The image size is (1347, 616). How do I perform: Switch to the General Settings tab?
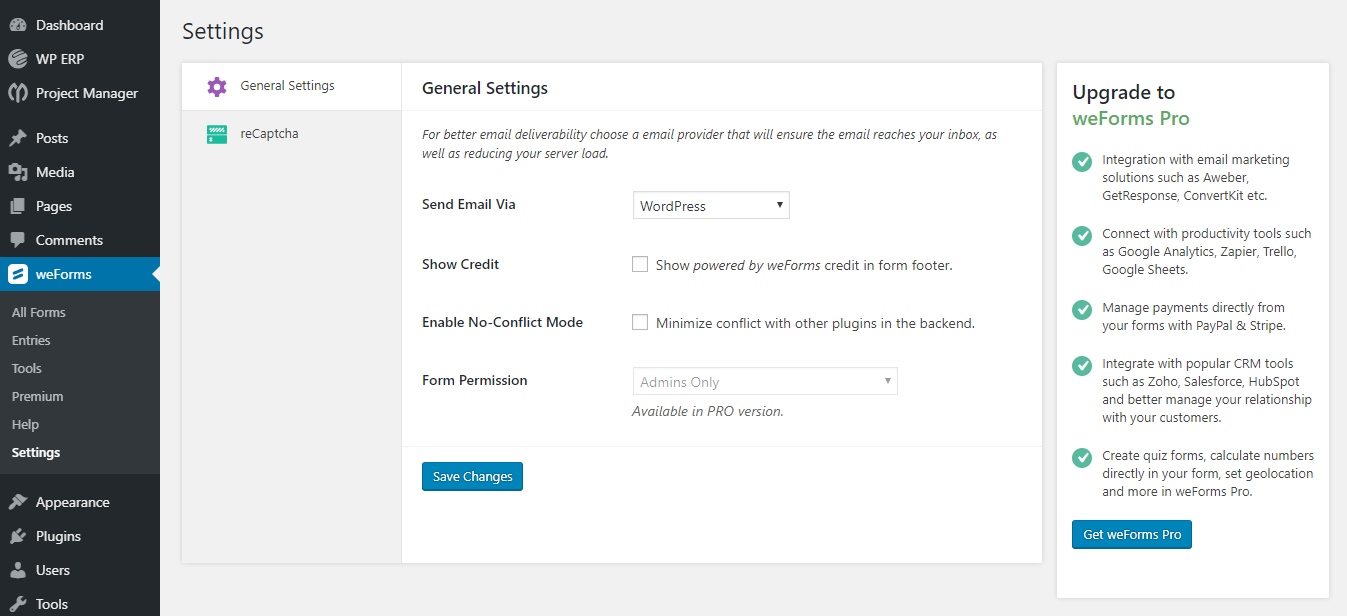pyautogui.click(x=287, y=86)
